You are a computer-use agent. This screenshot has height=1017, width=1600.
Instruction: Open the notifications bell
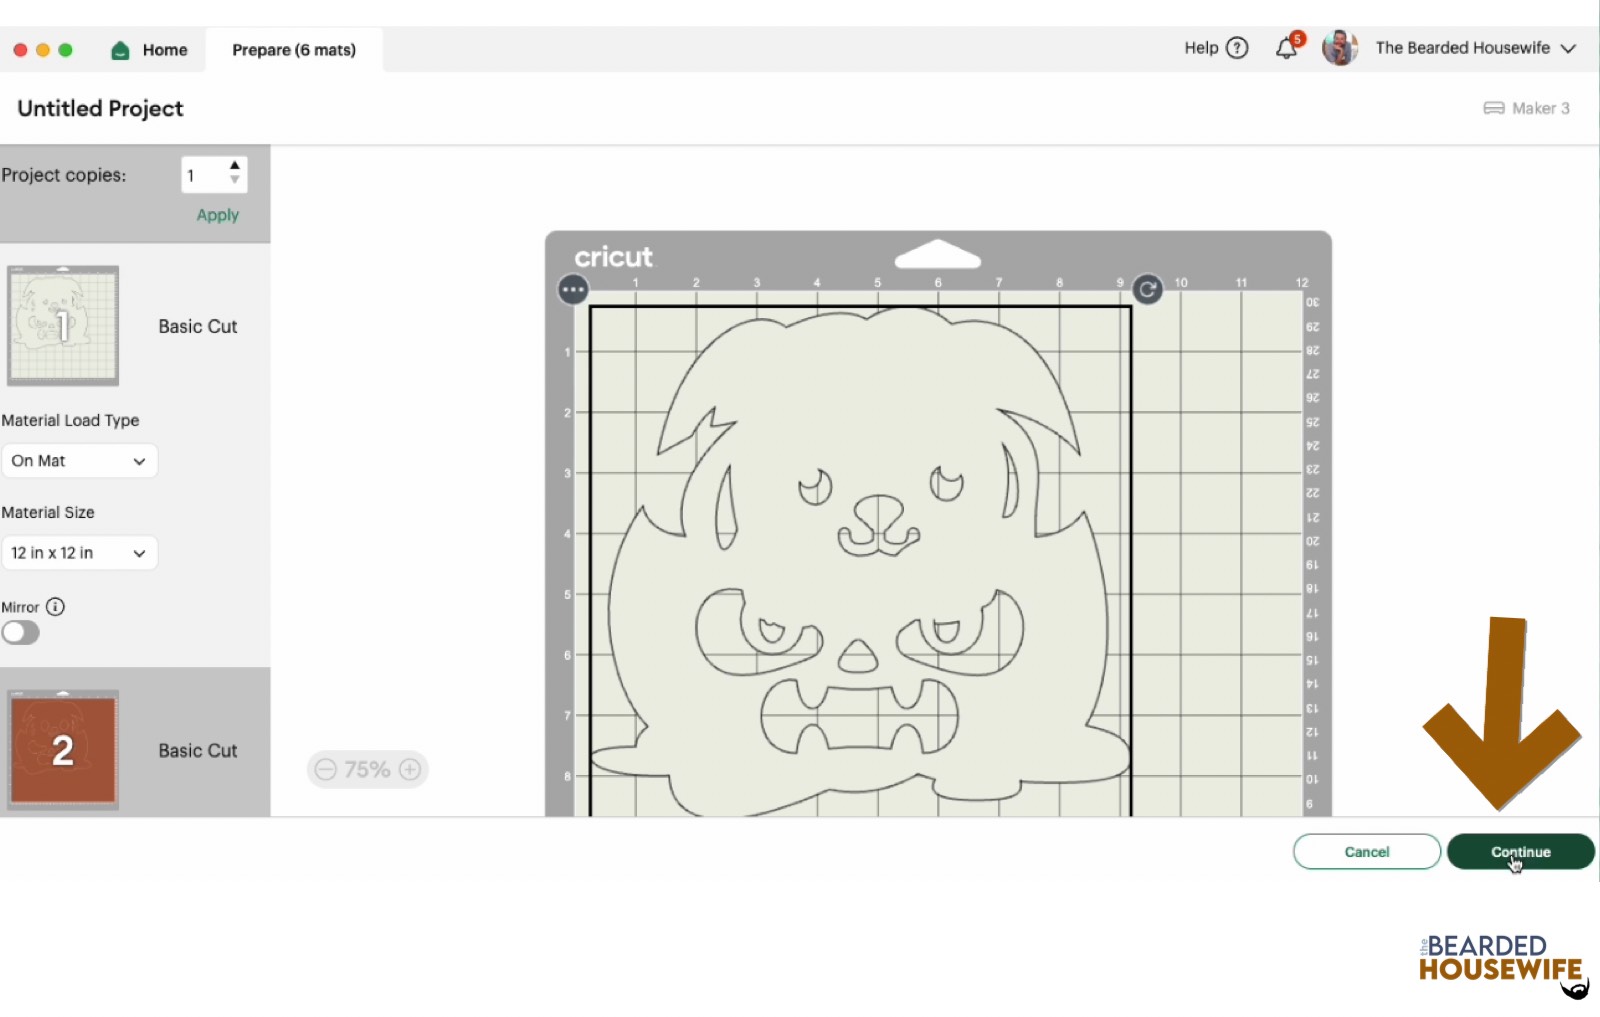point(1287,48)
